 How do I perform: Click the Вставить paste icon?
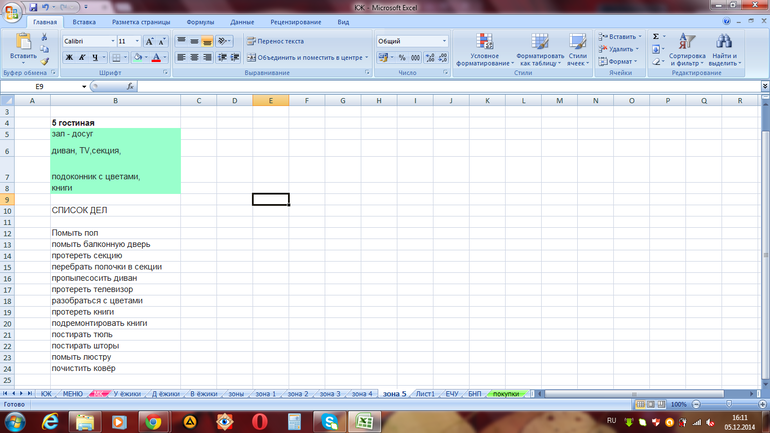(23, 42)
